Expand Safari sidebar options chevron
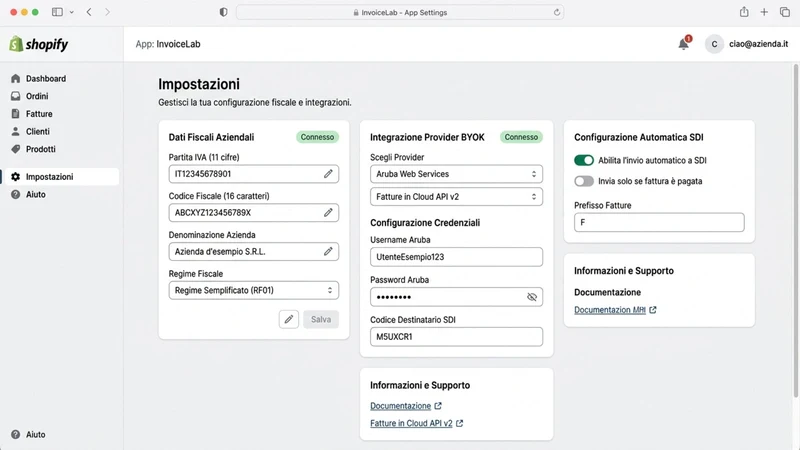Image resolution: width=800 pixels, height=450 pixels. tap(71, 12)
